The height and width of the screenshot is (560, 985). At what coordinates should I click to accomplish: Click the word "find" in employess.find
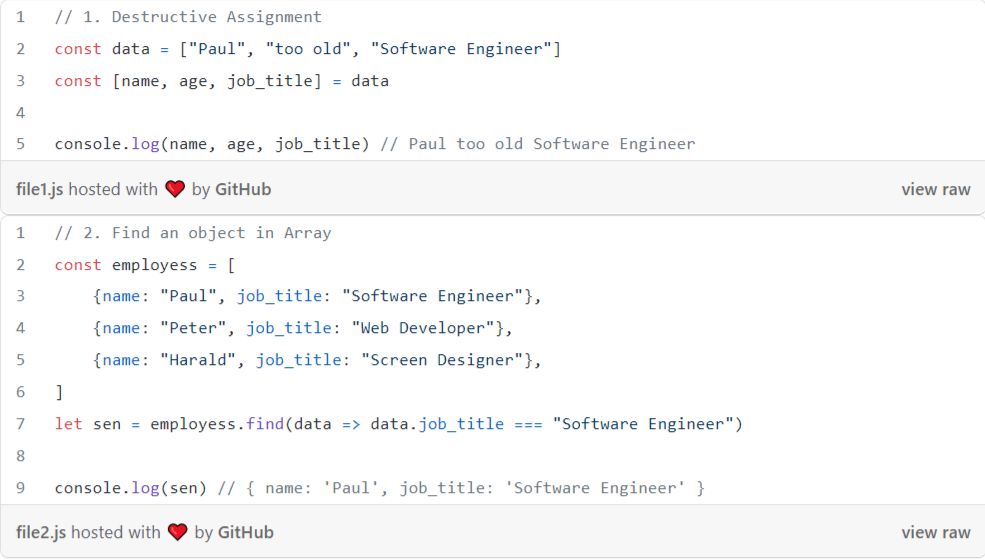(264, 424)
